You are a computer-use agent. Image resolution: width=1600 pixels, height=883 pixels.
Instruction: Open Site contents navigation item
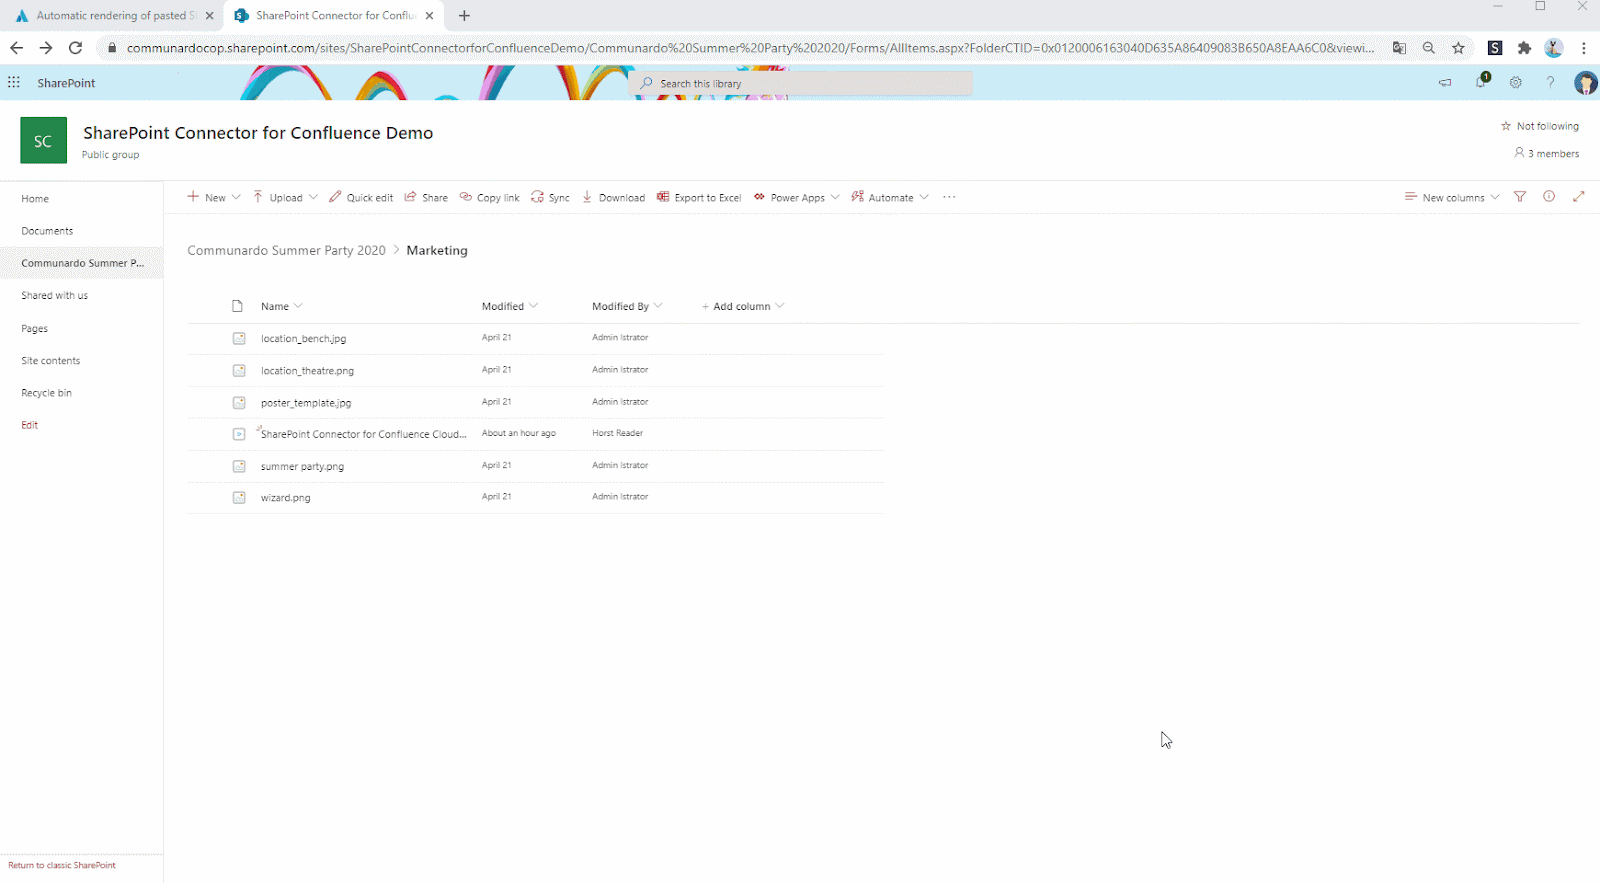(x=51, y=361)
